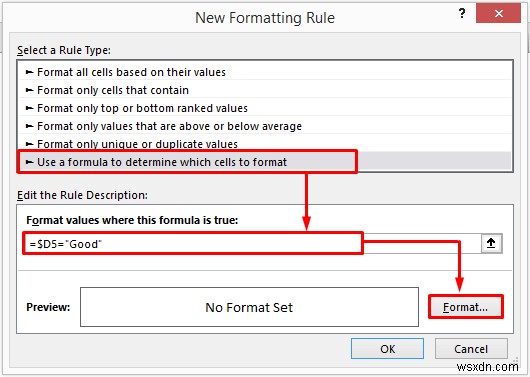Screen dimensions: 530x377
Task: Open help with the question mark icon
Action: click(462, 14)
